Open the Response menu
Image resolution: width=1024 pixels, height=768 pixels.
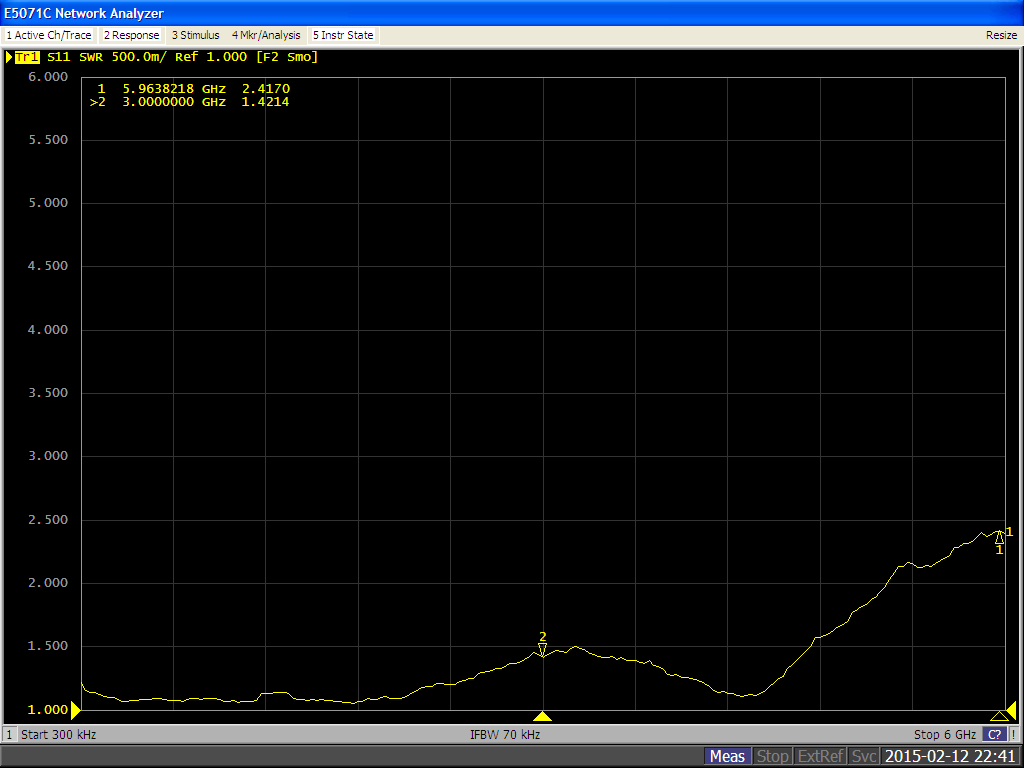pos(132,35)
